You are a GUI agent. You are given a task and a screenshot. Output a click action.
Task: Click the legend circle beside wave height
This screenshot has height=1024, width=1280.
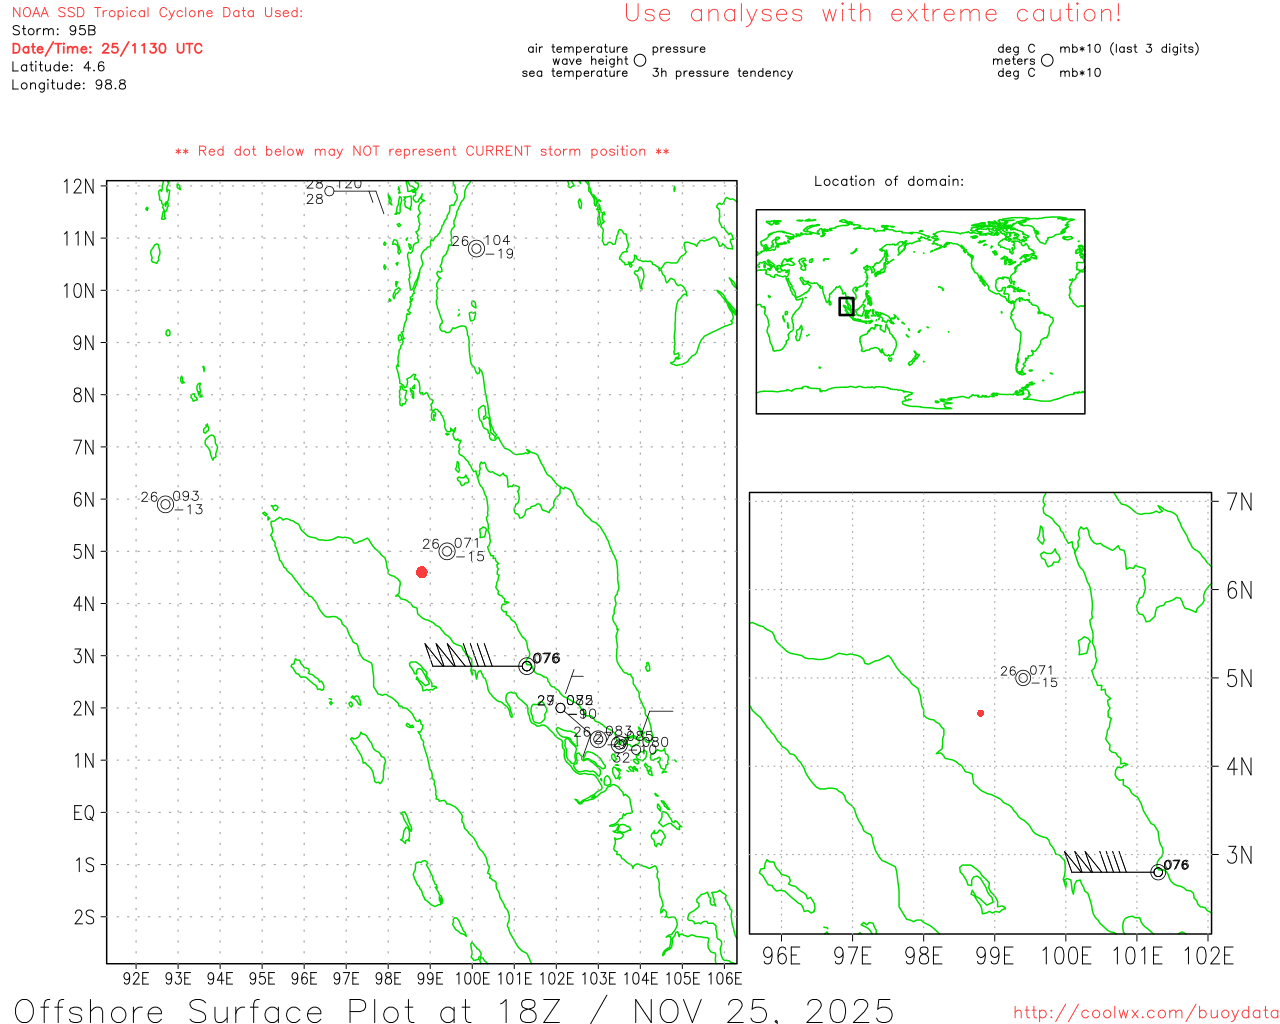[640, 61]
